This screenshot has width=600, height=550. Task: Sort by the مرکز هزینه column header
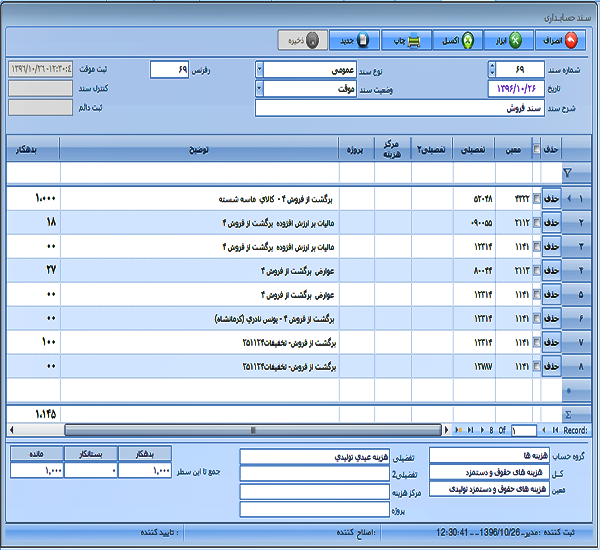coord(392,149)
